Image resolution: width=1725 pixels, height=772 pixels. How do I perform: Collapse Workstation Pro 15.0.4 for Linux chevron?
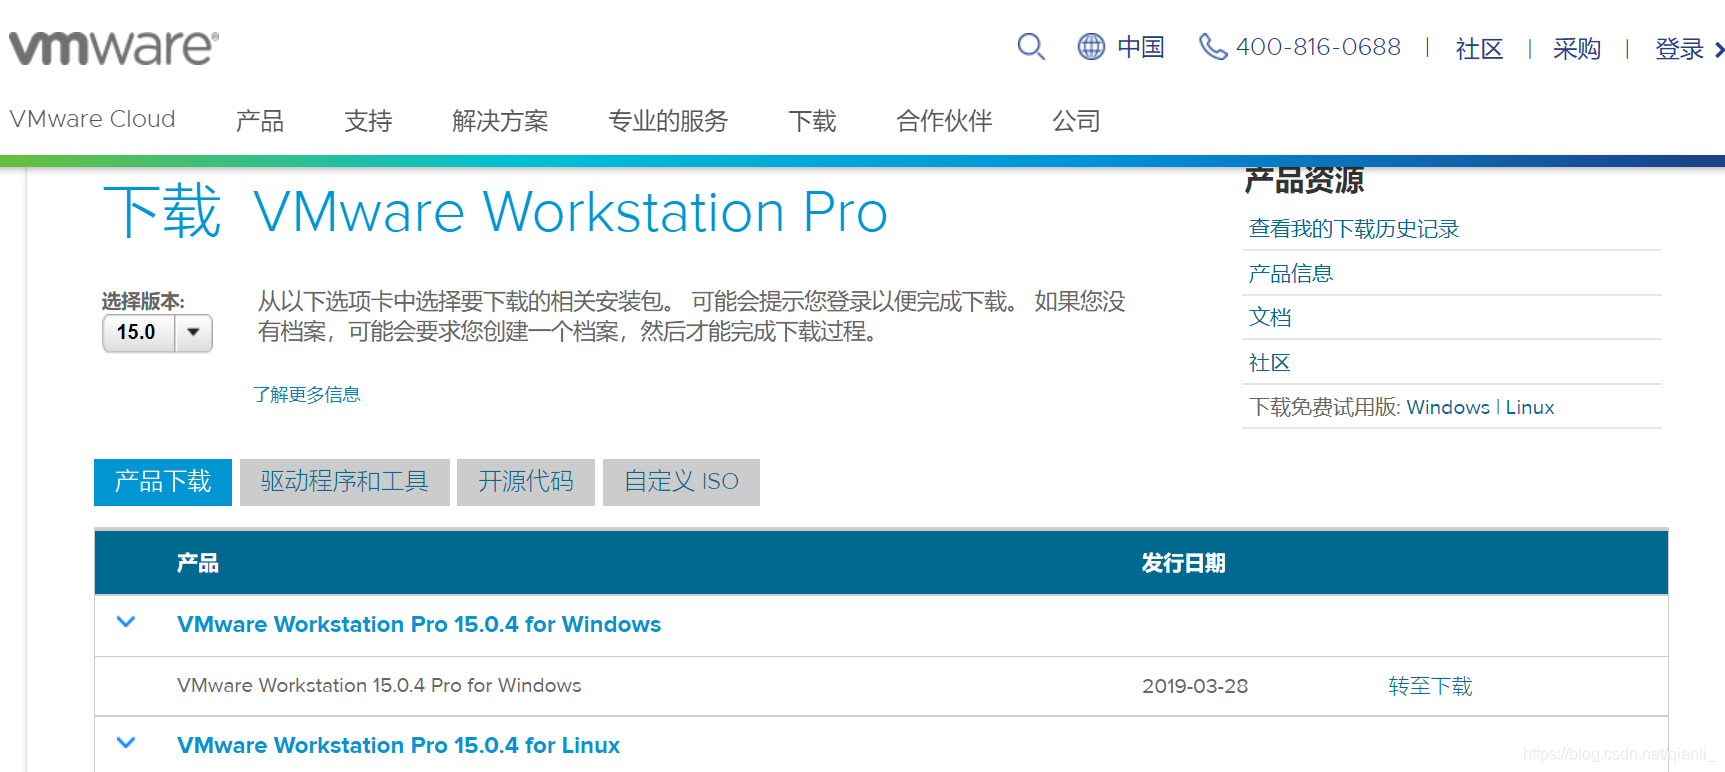point(126,743)
